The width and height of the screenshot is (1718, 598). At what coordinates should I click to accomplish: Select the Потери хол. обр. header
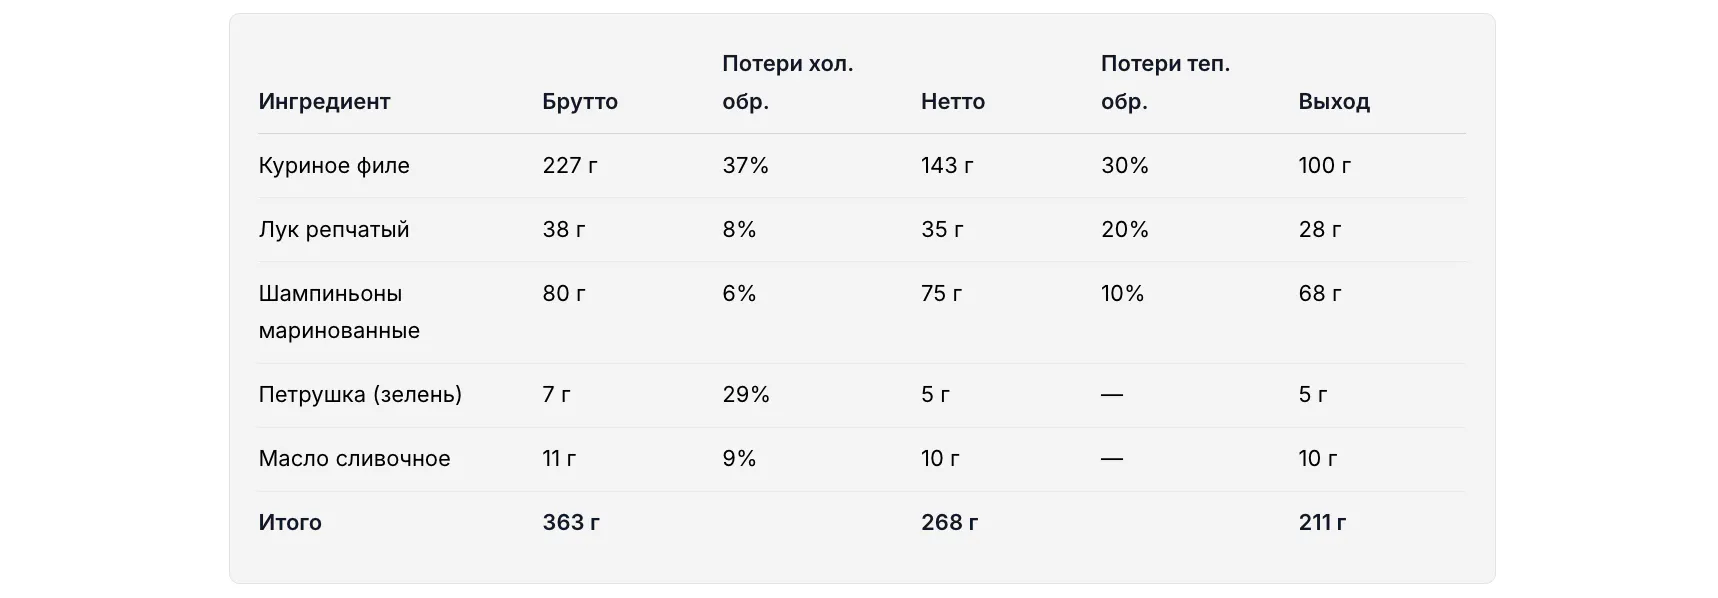(x=788, y=83)
